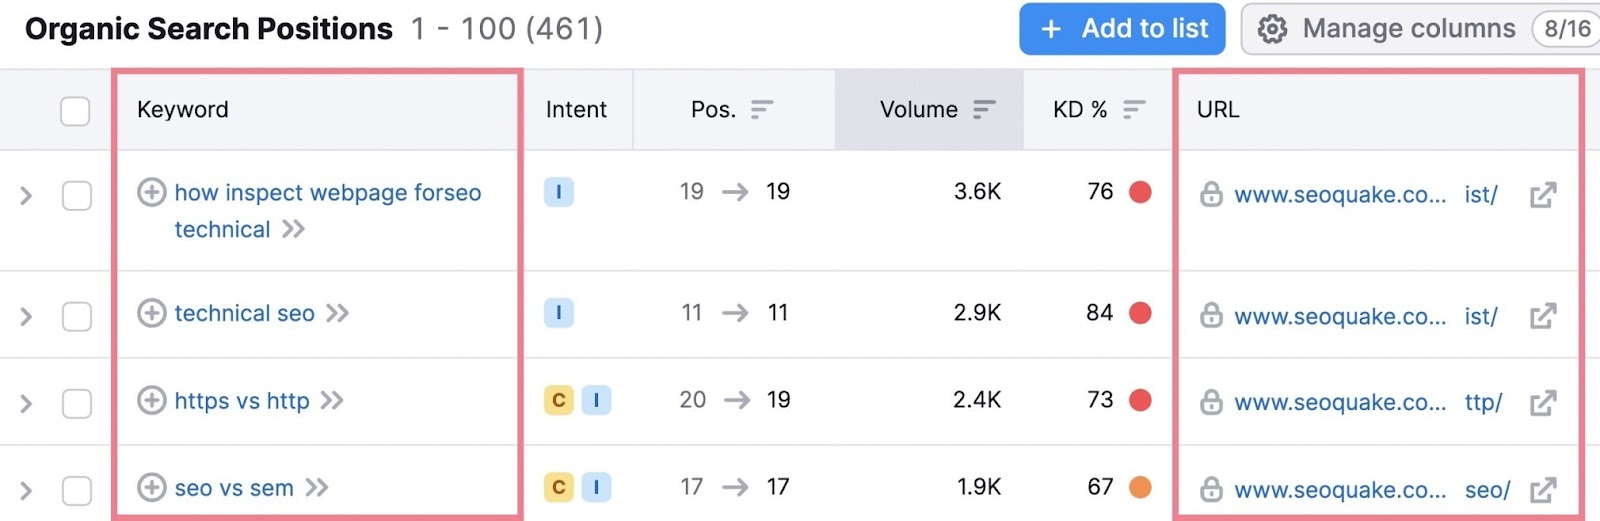
Task: Click double-arrow icon after 'technical seo'
Action: pyautogui.click(x=338, y=314)
